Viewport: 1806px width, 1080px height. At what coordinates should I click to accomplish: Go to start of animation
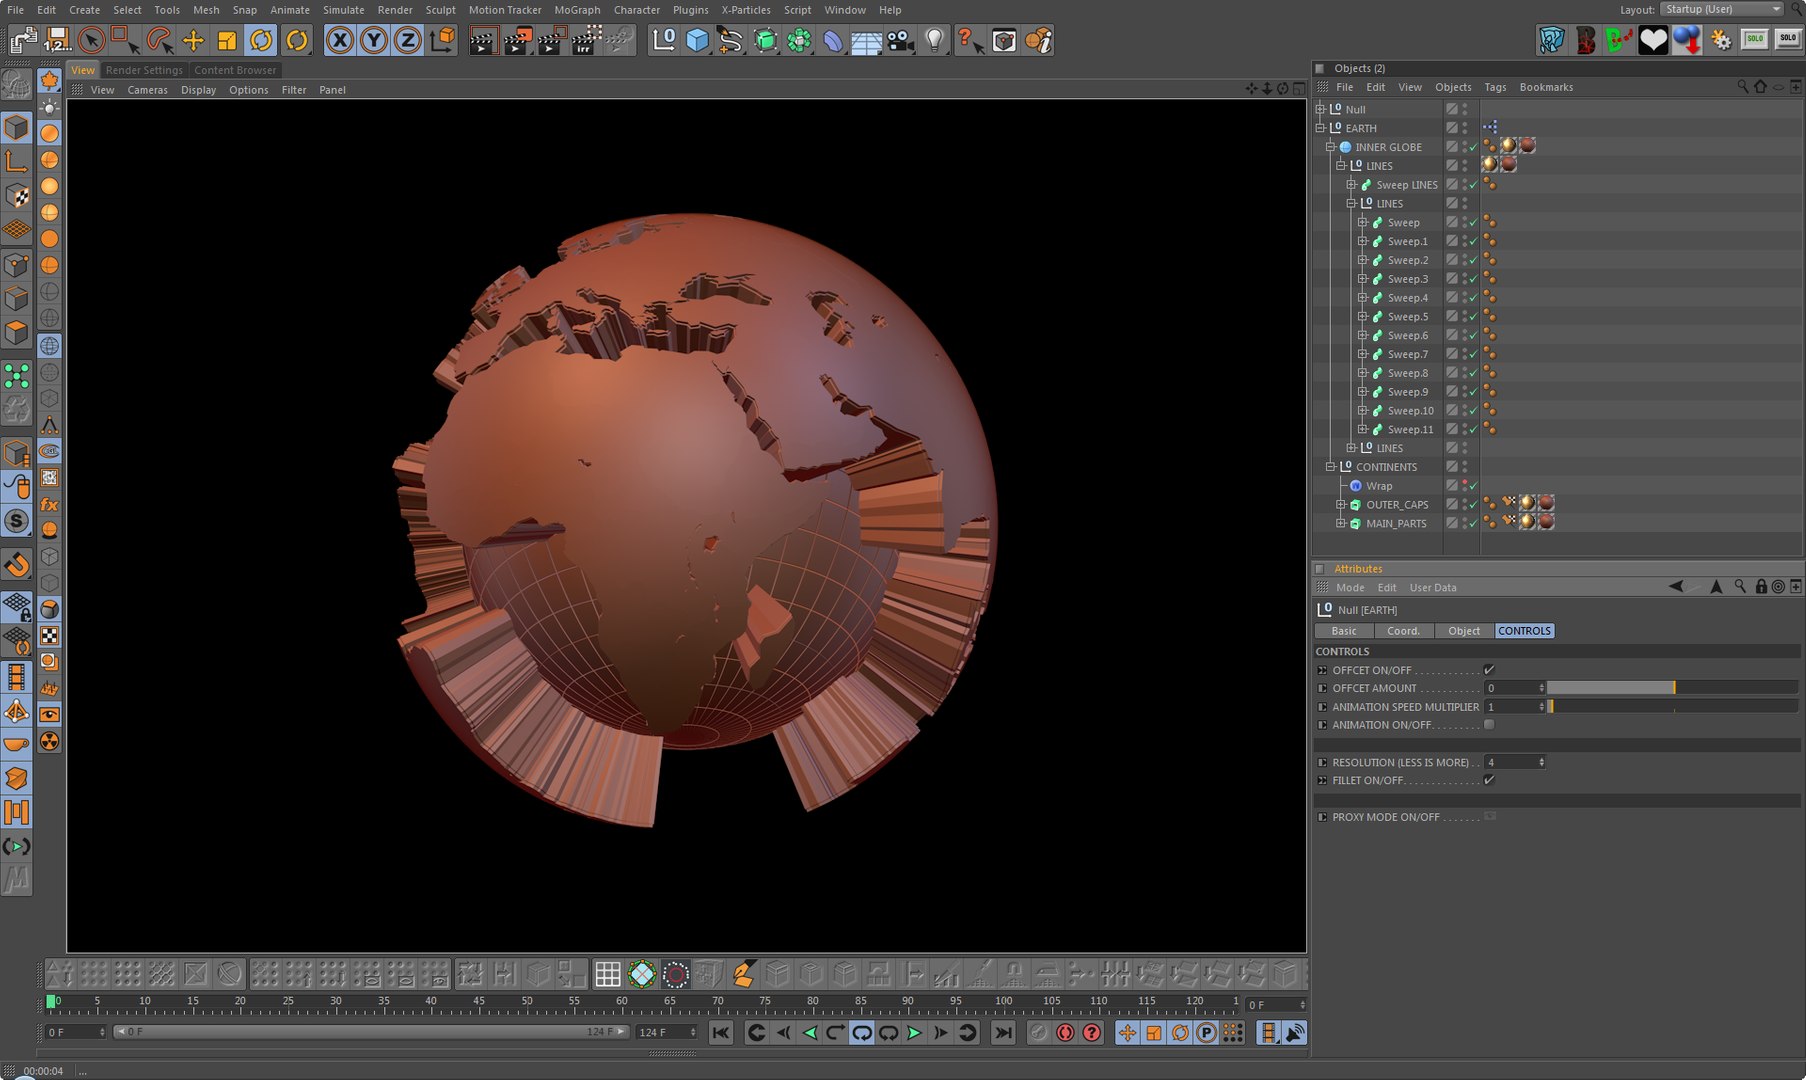(x=721, y=1033)
